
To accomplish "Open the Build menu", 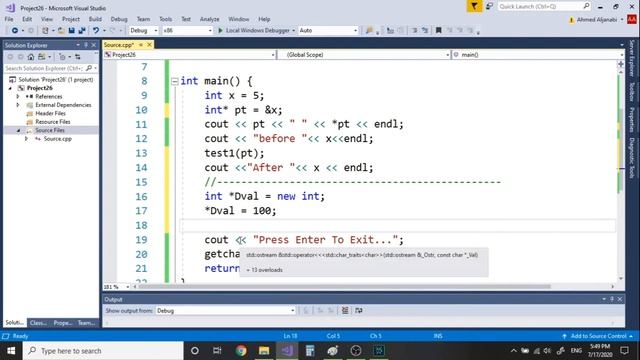I will pyautogui.click(x=95, y=19).
